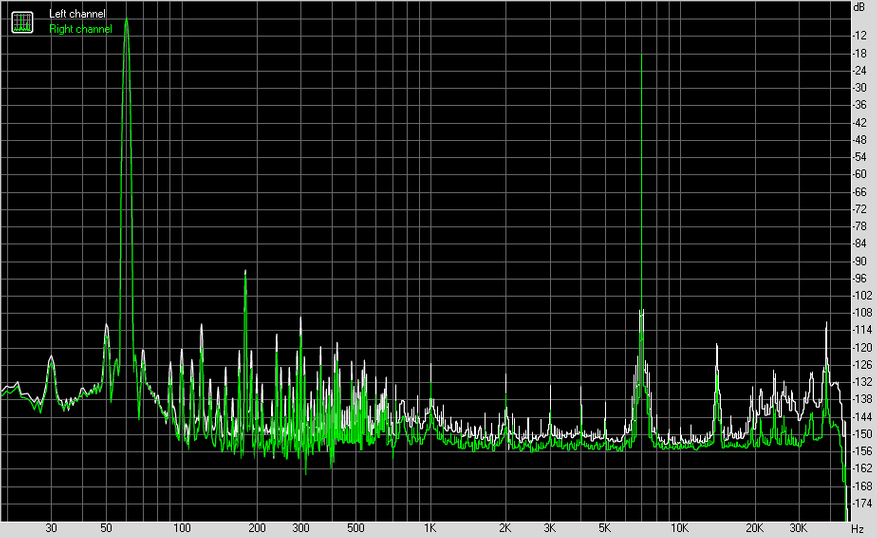This screenshot has width=877, height=538.
Task: Click the 30K frequency label
Action: [x=799, y=528]
